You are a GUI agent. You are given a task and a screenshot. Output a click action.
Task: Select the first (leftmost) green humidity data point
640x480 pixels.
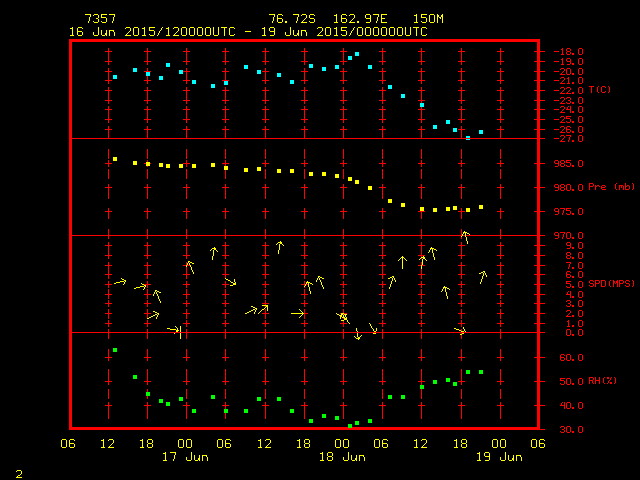tap(115, 350)
